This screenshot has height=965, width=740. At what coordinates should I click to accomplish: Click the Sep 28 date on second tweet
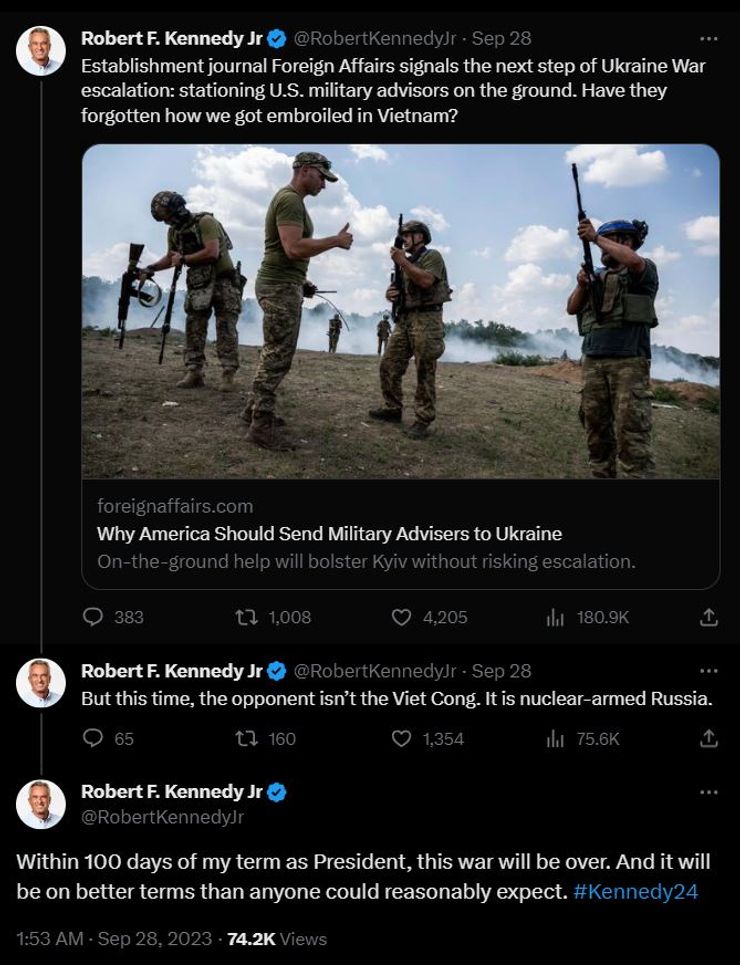pos(501,671)
